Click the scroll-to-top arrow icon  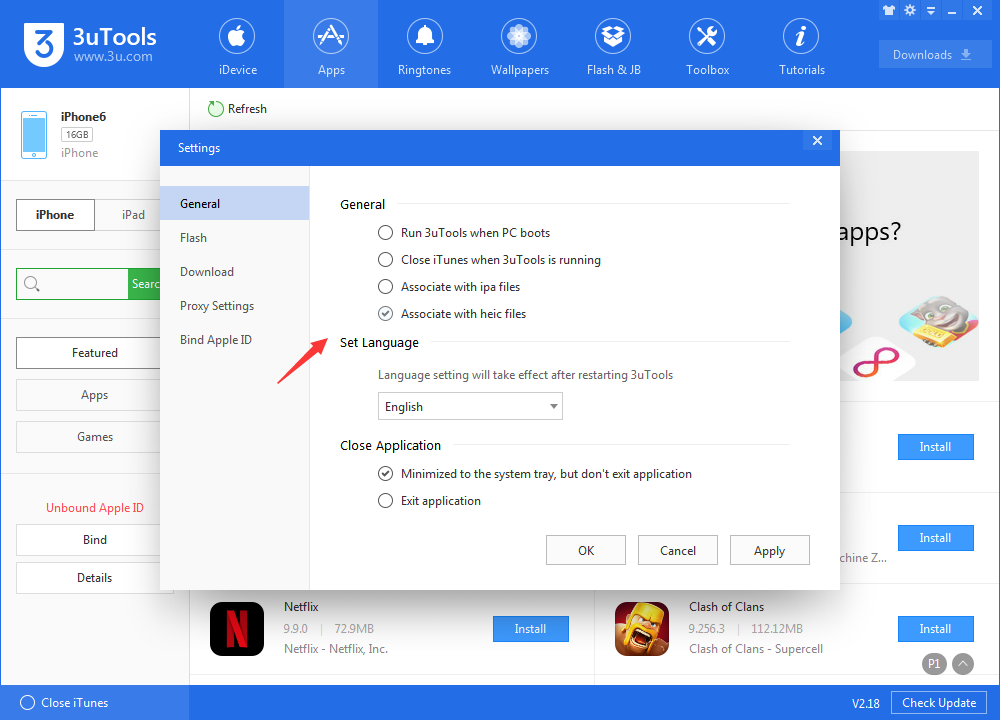pyautogui.click(x=963, y=664)
